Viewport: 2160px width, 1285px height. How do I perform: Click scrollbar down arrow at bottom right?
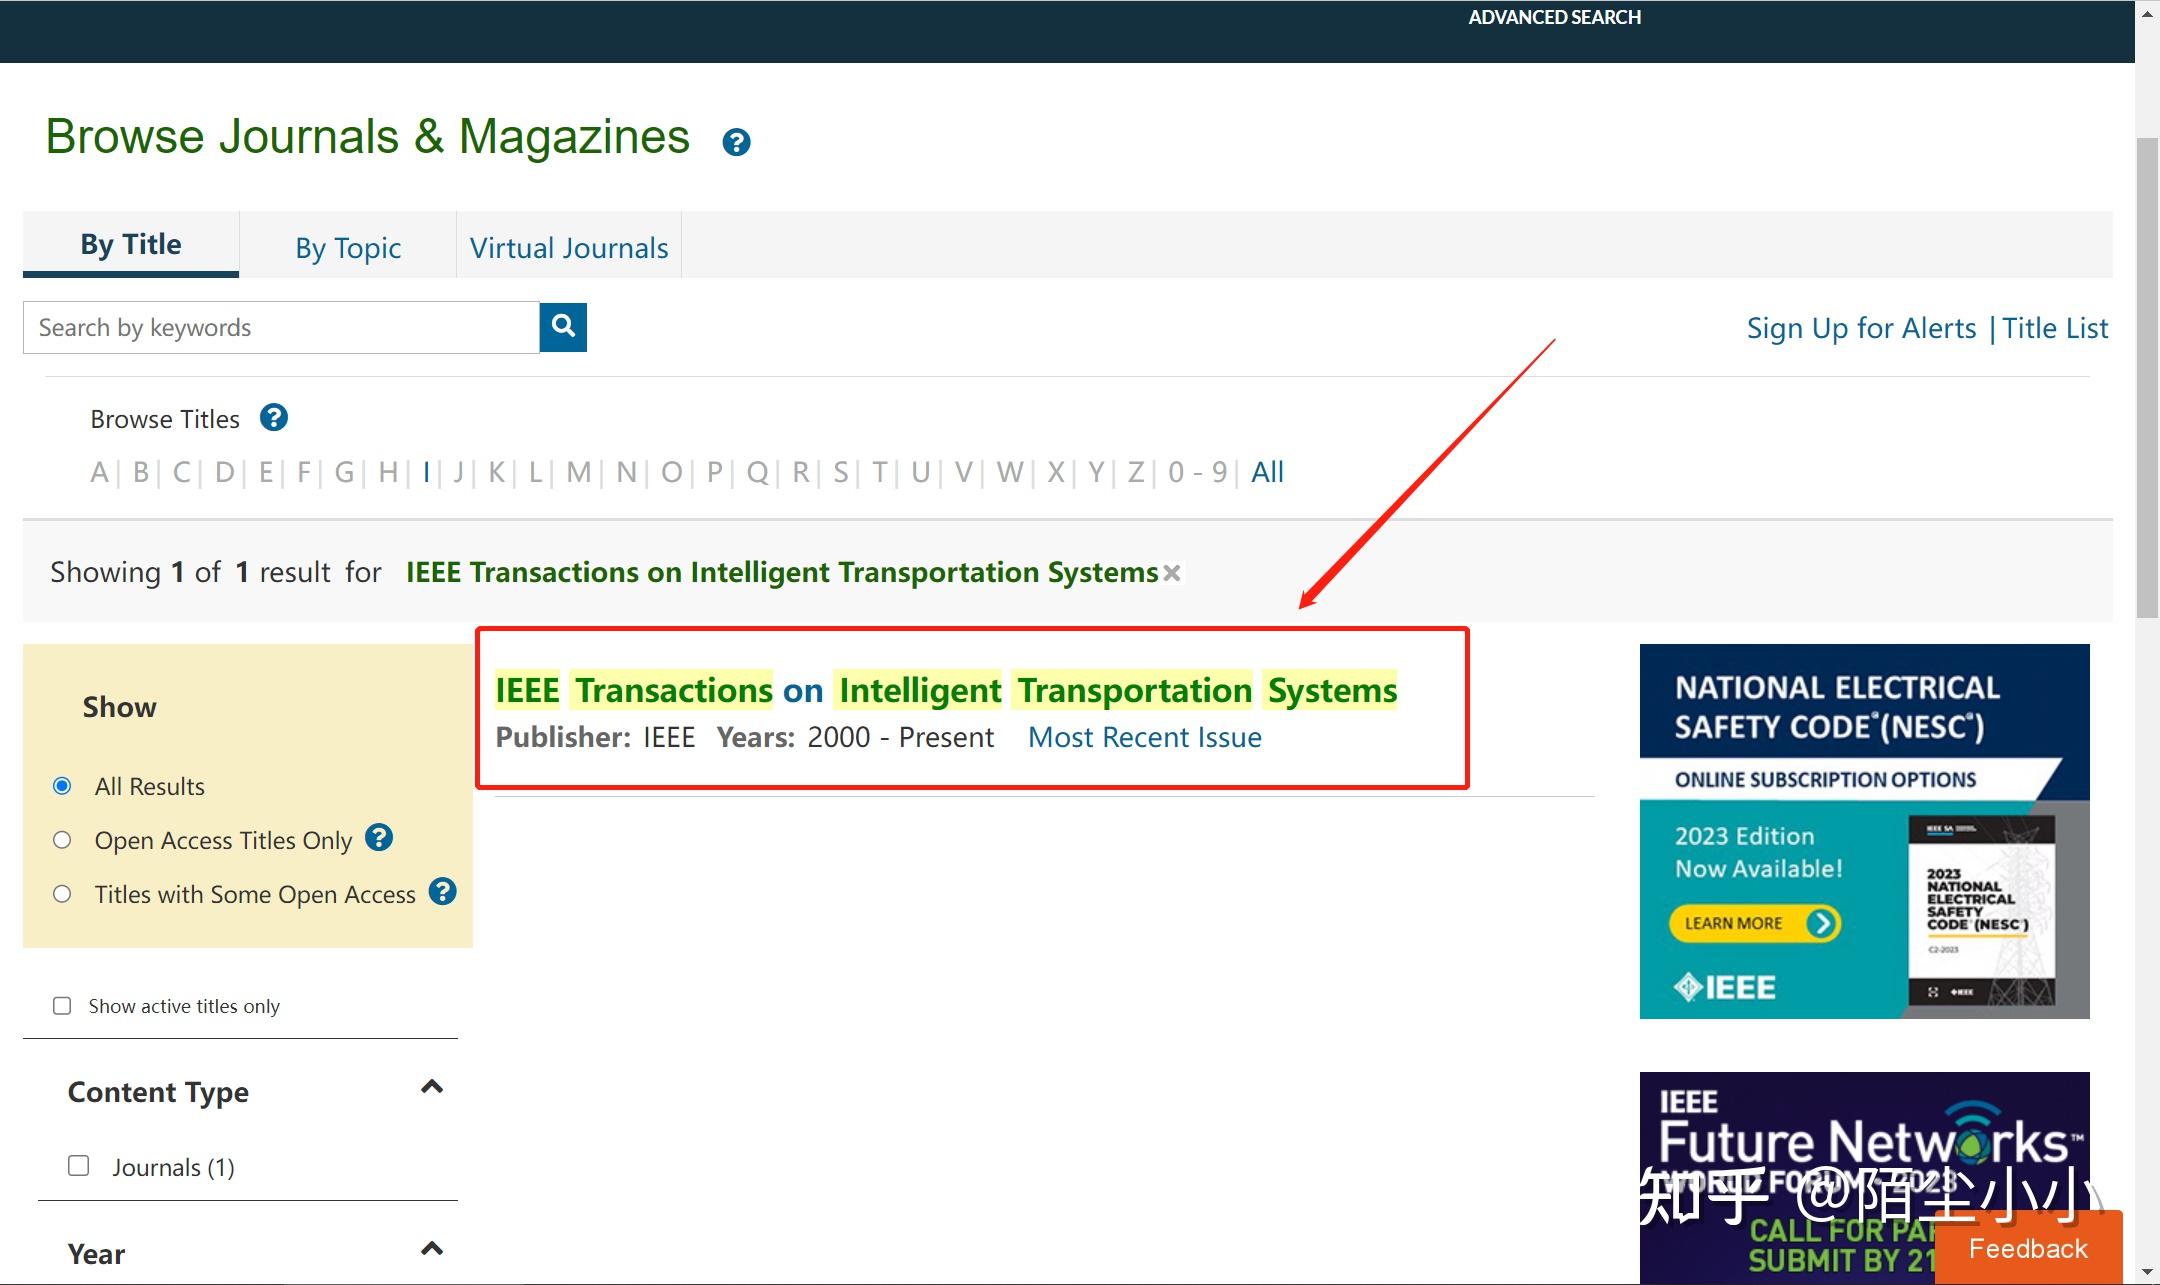click(x=2147, y=1273)
